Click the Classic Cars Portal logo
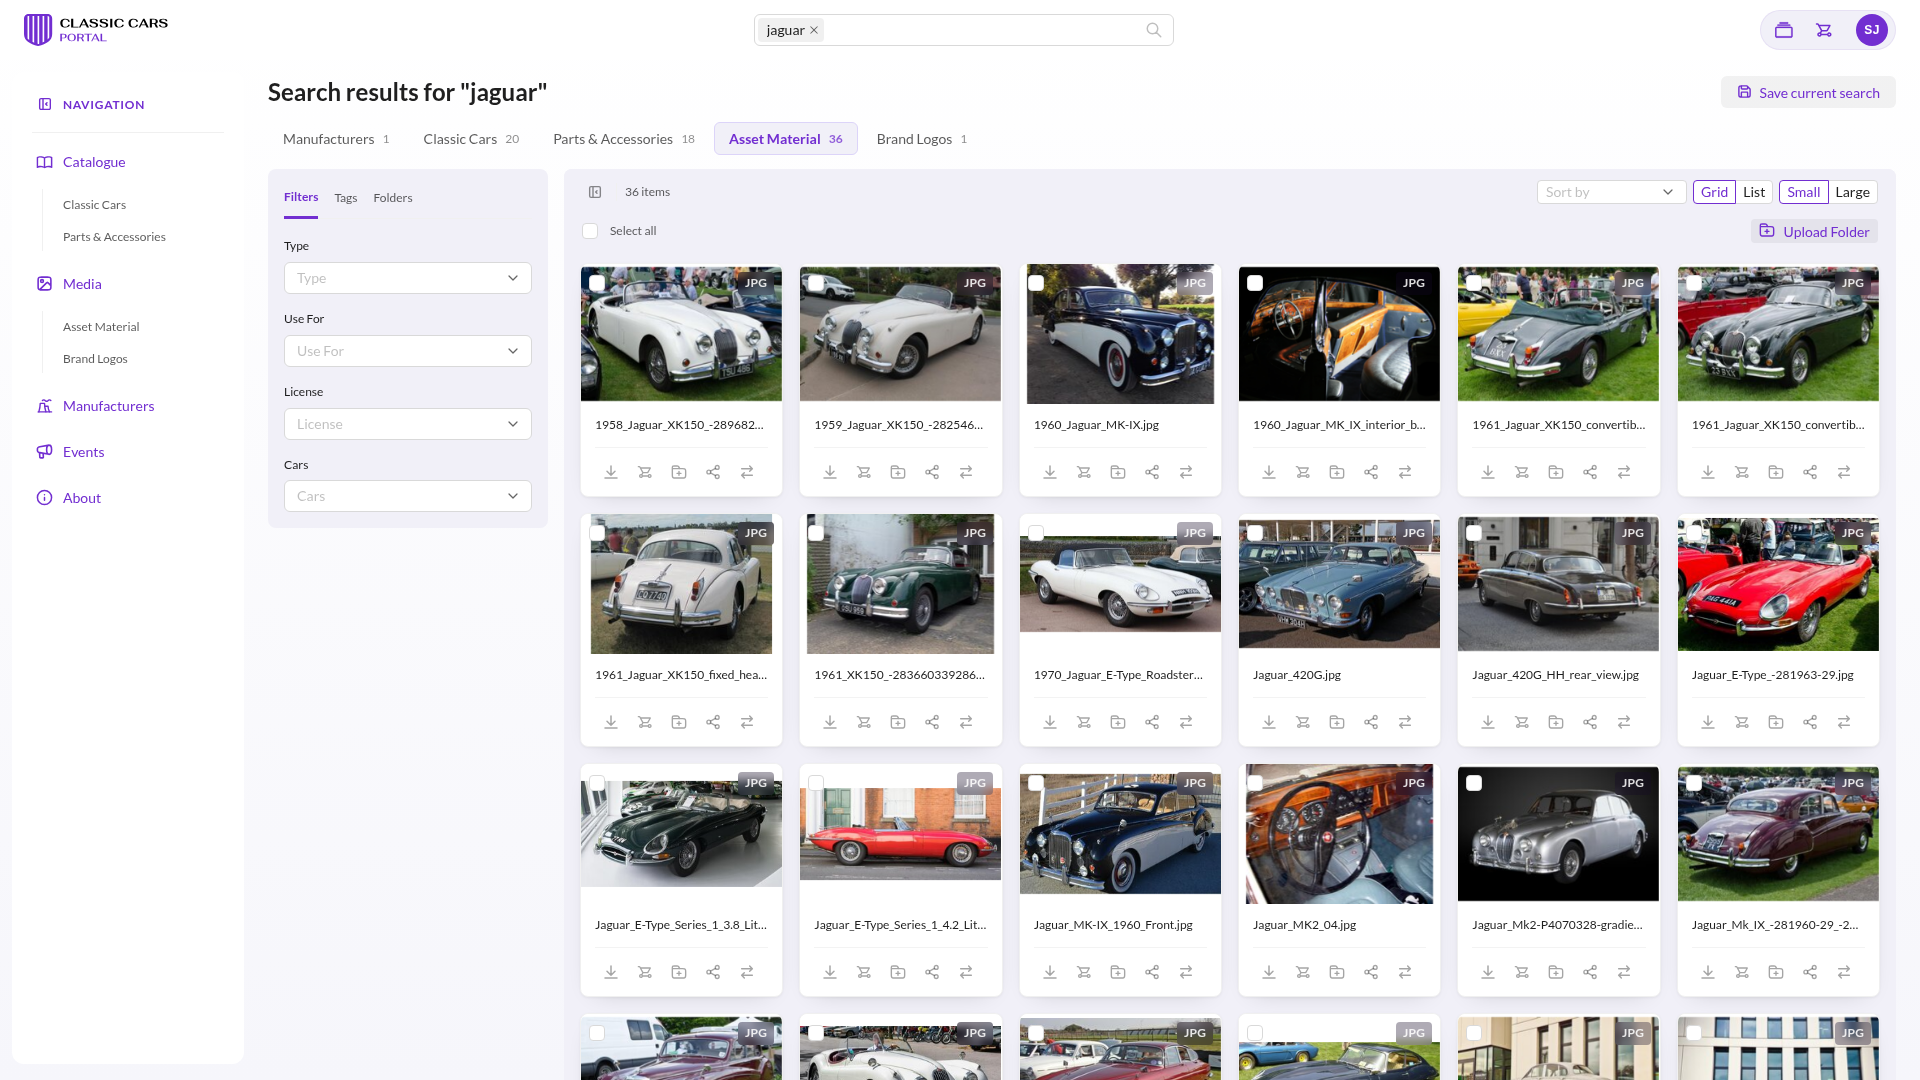The height and width of the screenshot is (1080, 1920). (96, 30)
